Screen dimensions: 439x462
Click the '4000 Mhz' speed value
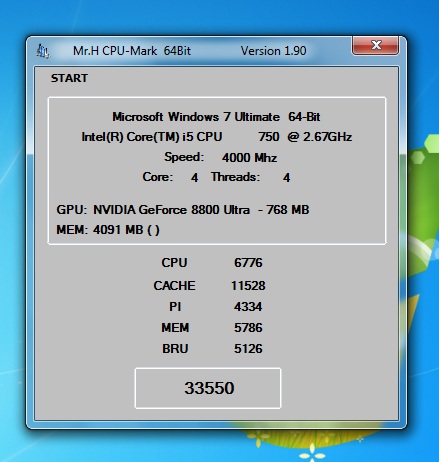pyautogui.click(x=249, y=157)
